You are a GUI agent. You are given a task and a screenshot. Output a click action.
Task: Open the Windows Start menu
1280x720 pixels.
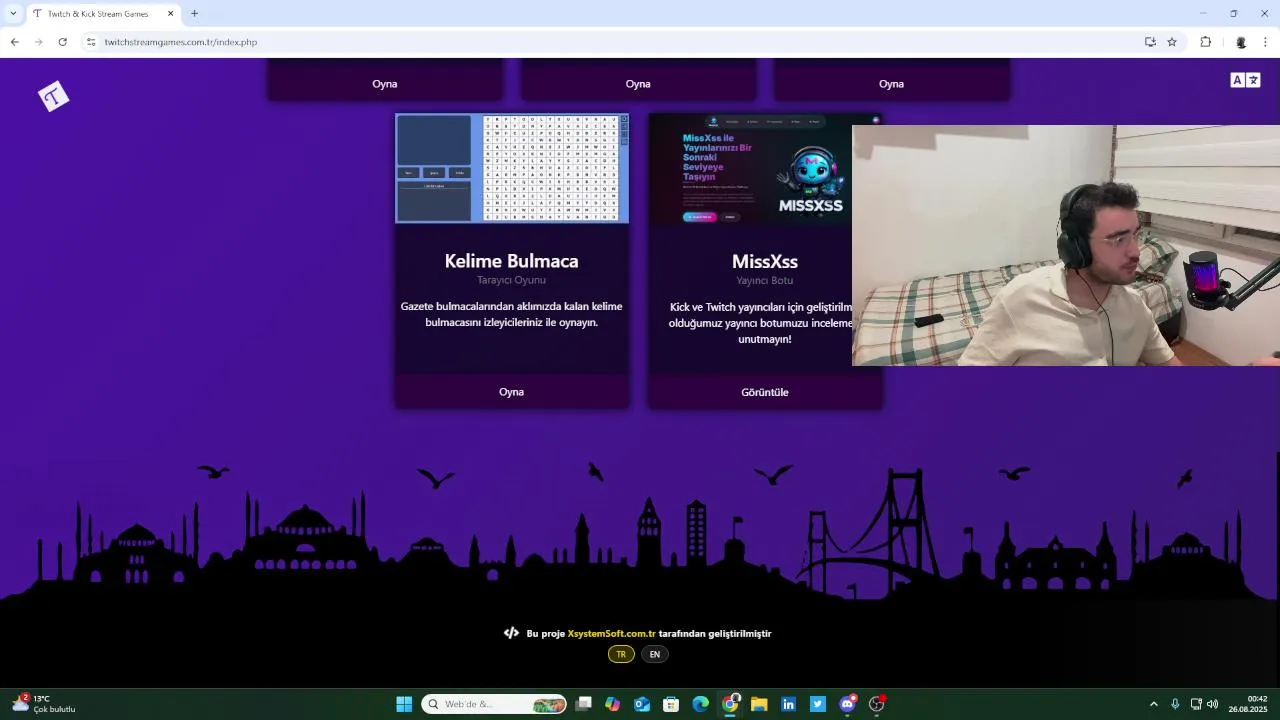click(404, 704)
